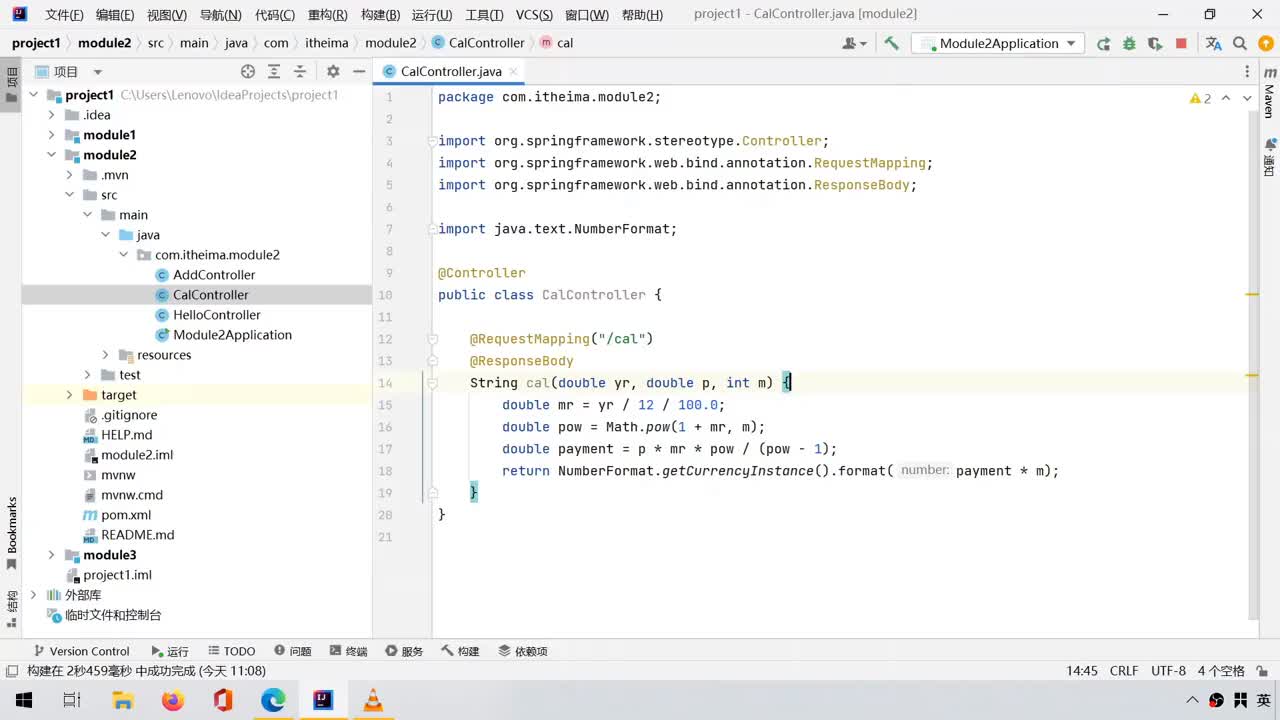Screen dimensions: 1280x720
Task: Fold the cal method at line 14
Action: point(432,383)
